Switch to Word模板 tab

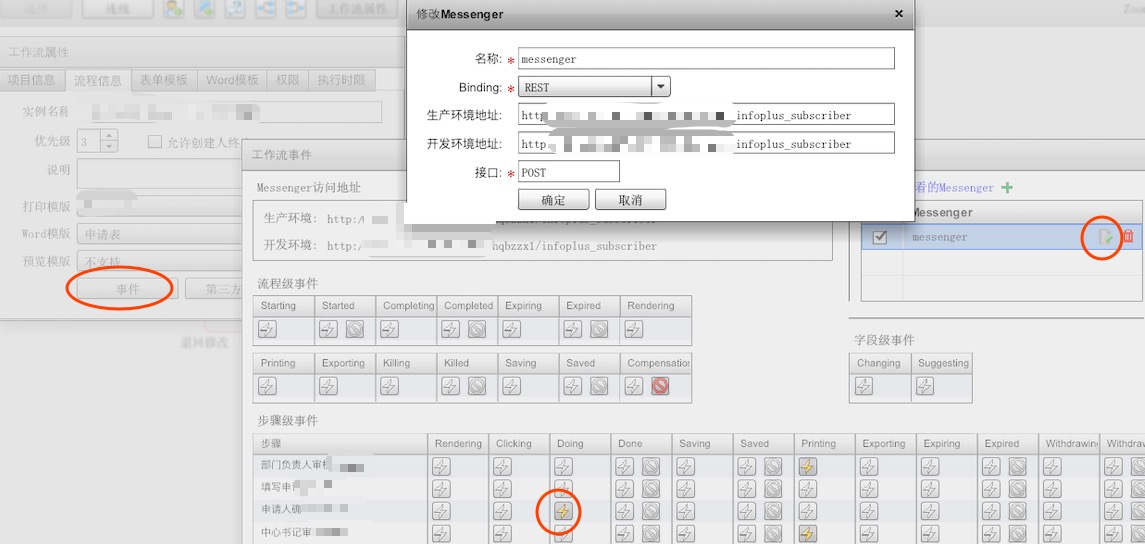232,80
